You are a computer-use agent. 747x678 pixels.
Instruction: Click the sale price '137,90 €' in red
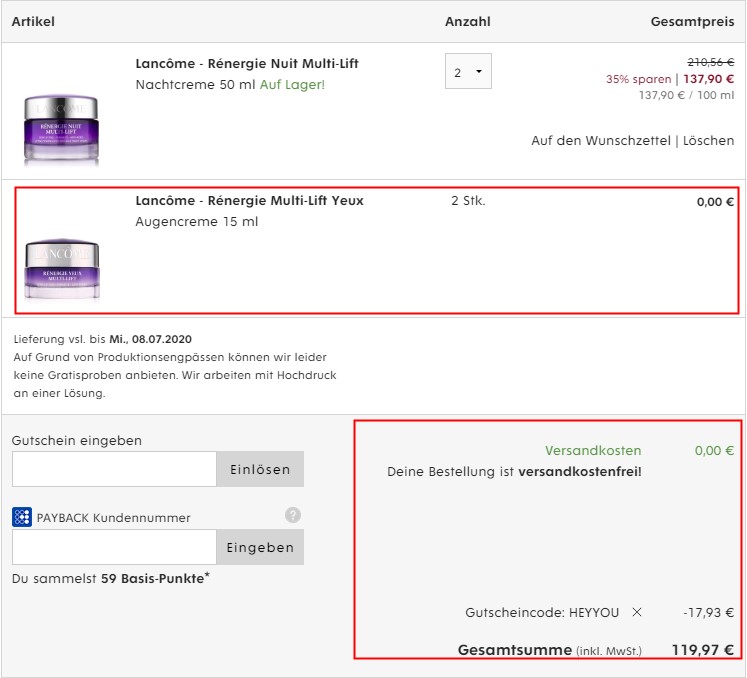click(x=708, y=79)
